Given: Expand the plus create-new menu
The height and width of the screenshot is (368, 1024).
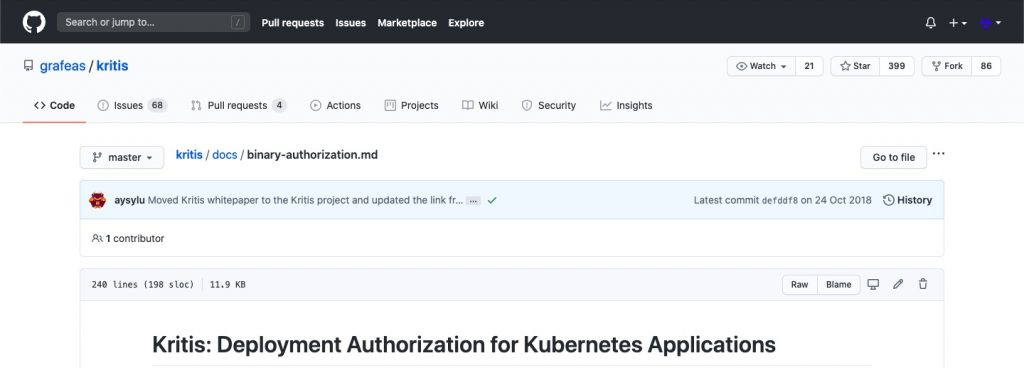Looking at the screenshot, I should point(958,23).
